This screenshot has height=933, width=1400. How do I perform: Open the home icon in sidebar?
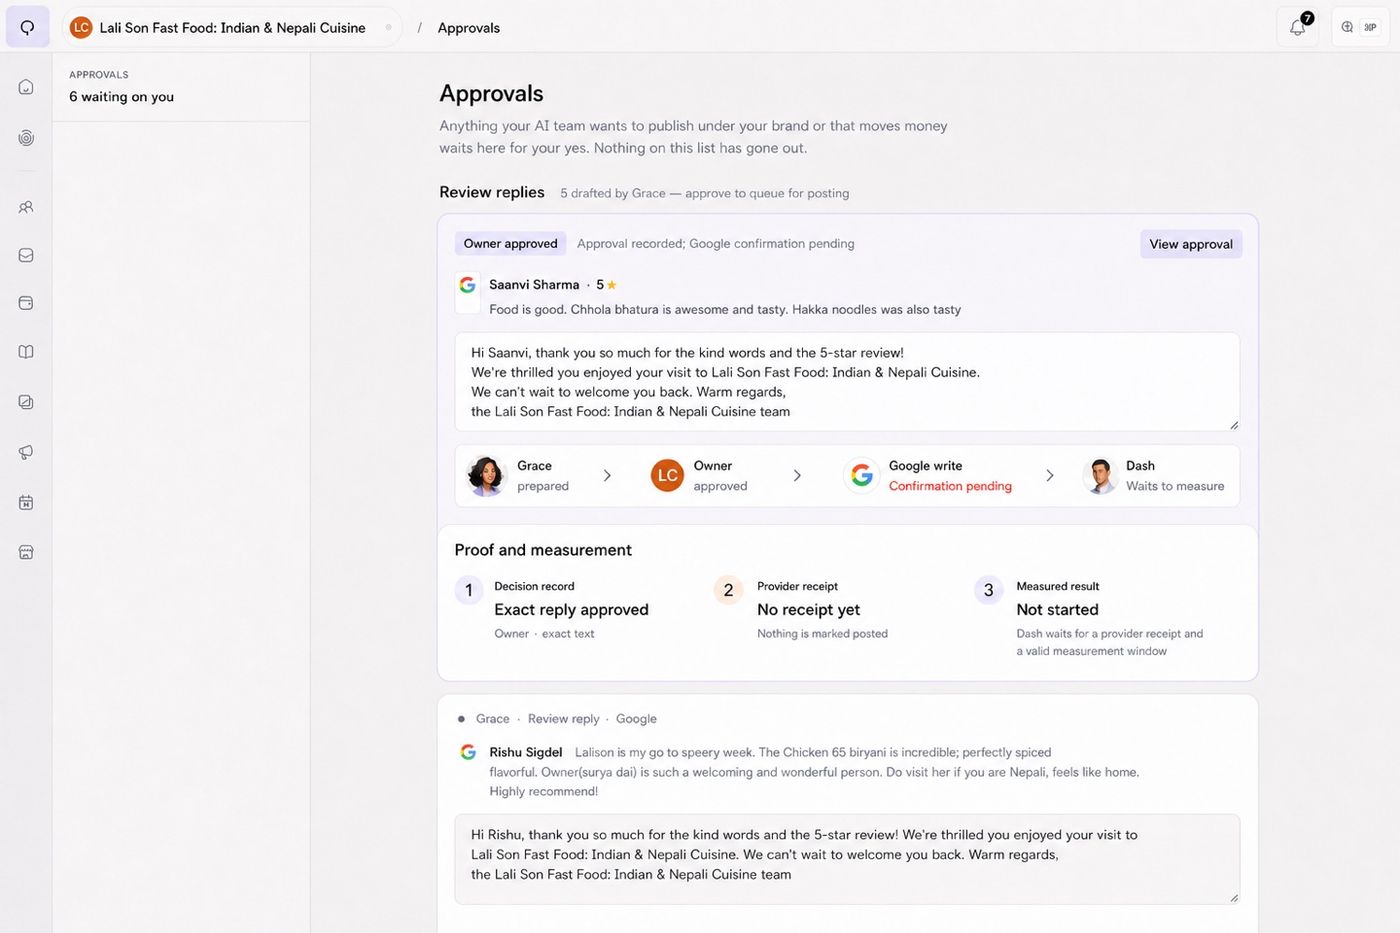(x=26, y=87)
